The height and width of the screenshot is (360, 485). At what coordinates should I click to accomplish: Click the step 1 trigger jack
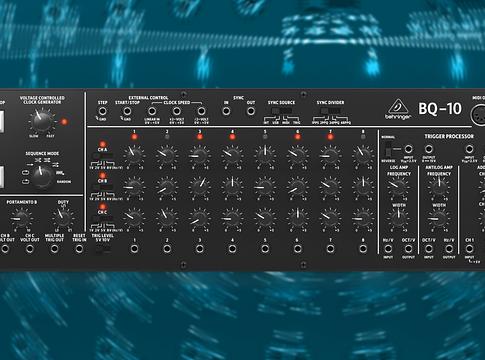point(134,249)
